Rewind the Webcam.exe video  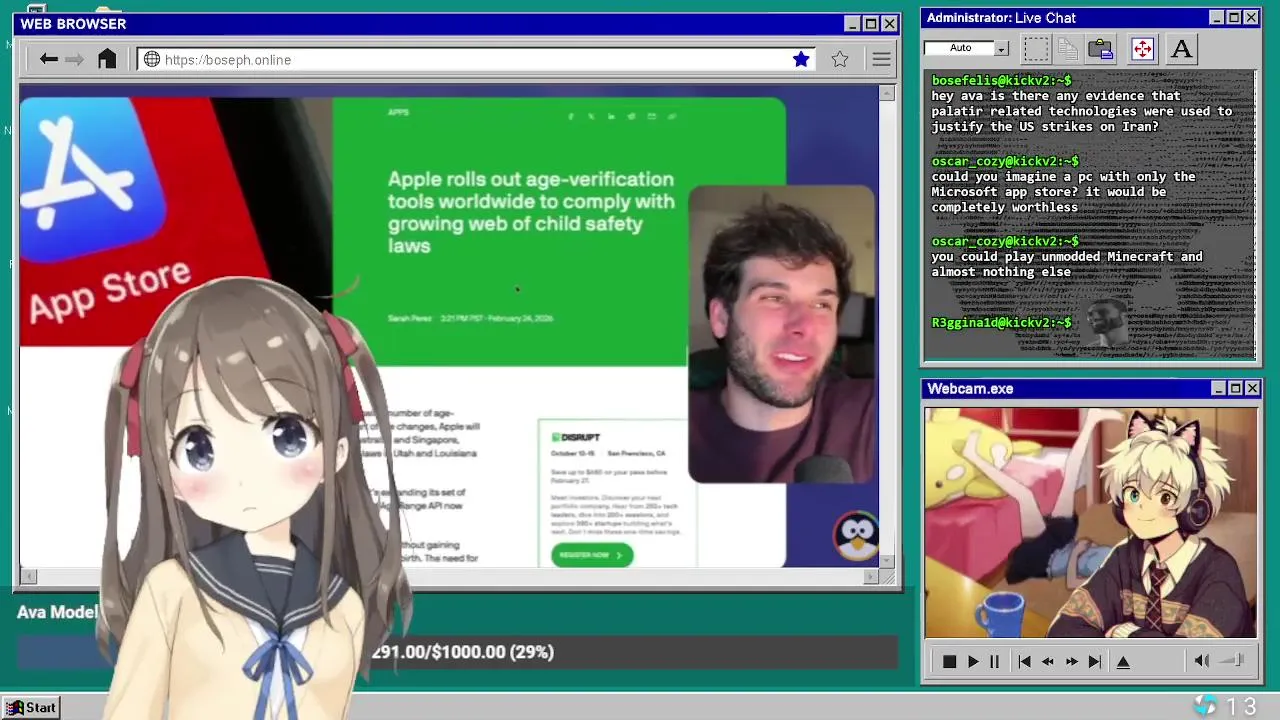[x=1047, y=661]
